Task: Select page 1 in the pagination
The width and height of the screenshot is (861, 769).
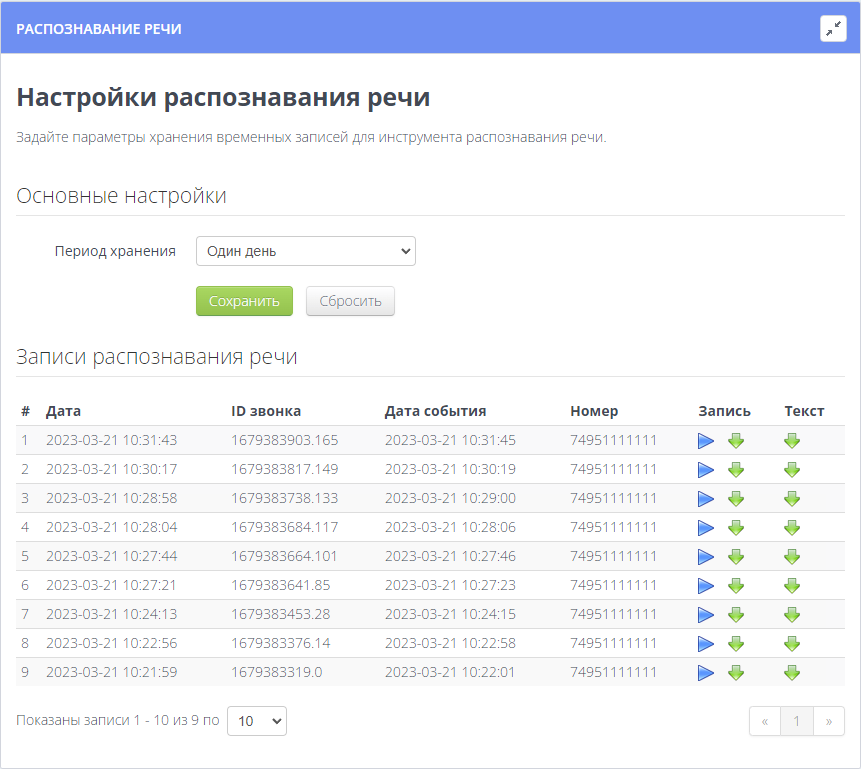Action: click(797, 721)
